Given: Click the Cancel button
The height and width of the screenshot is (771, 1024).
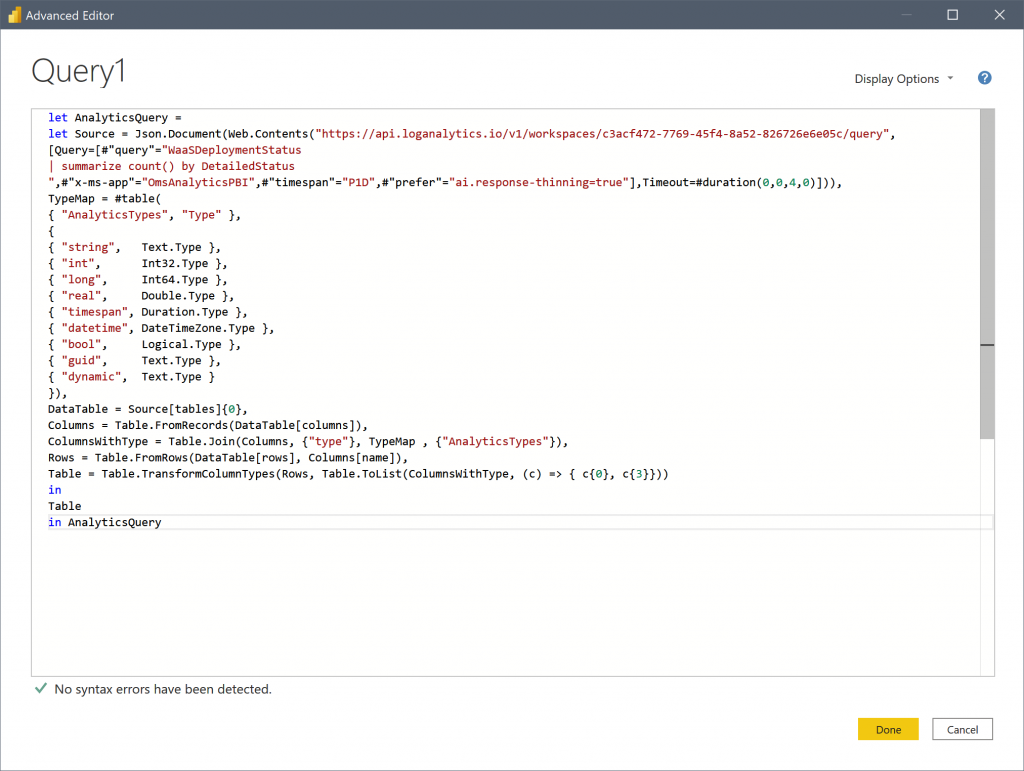Looking at the screenshot, I should coord(962,729).
